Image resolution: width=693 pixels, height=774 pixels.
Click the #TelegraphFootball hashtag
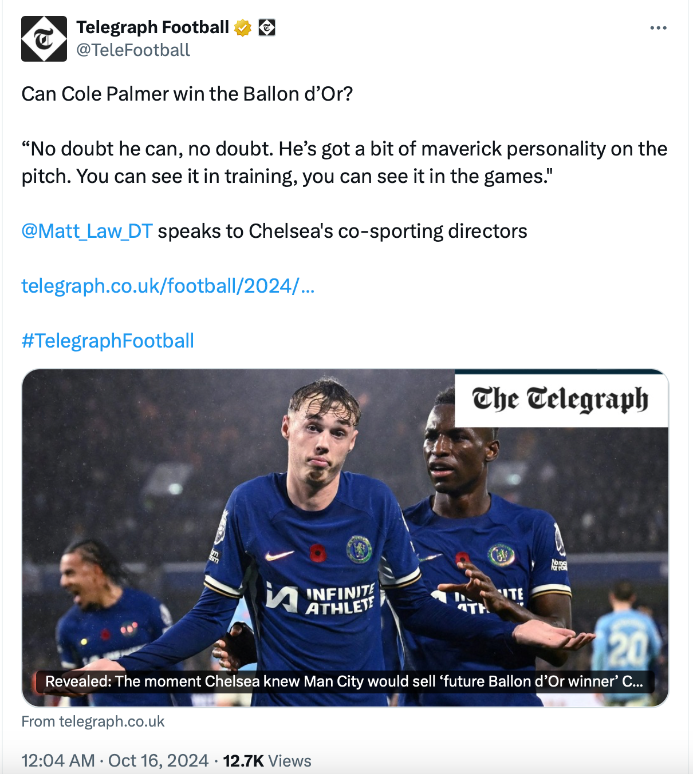108,341
